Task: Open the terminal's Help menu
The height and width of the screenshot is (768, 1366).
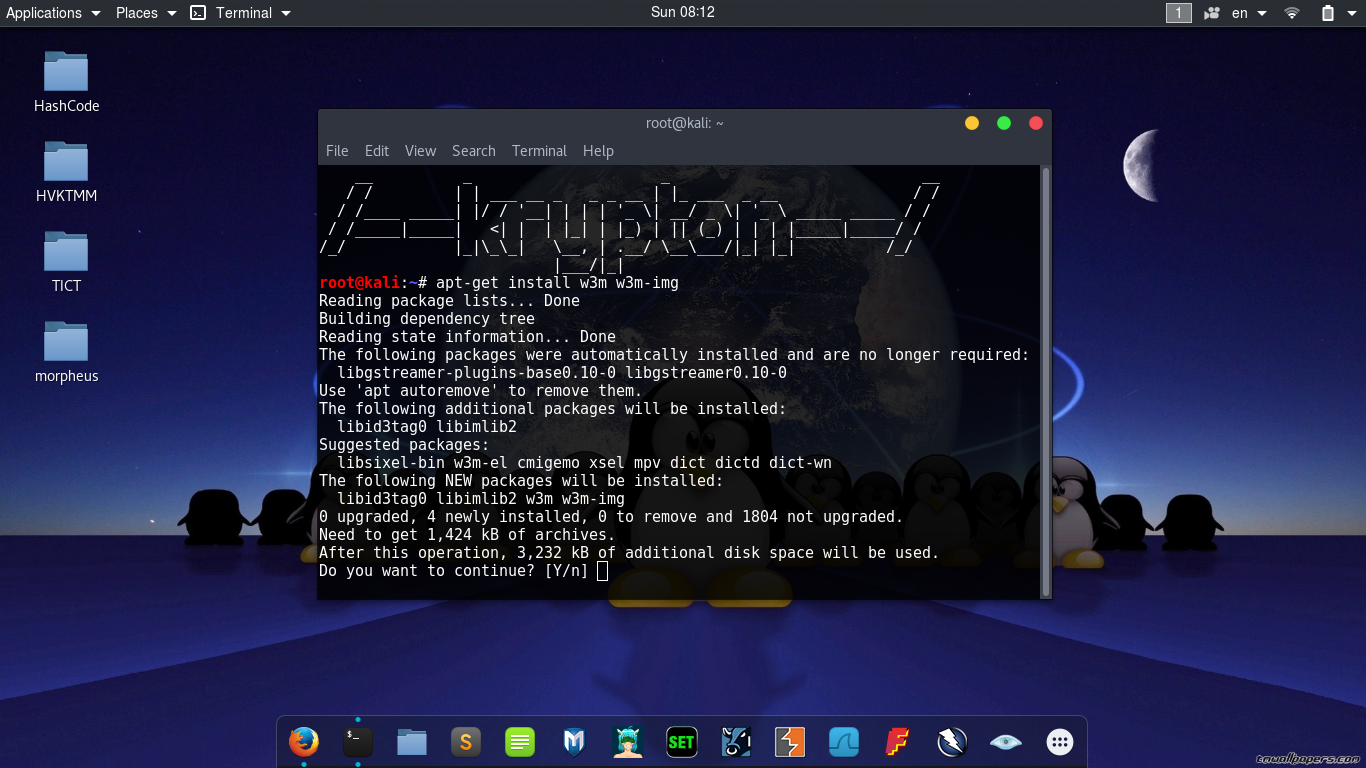Action: [598, 151]
